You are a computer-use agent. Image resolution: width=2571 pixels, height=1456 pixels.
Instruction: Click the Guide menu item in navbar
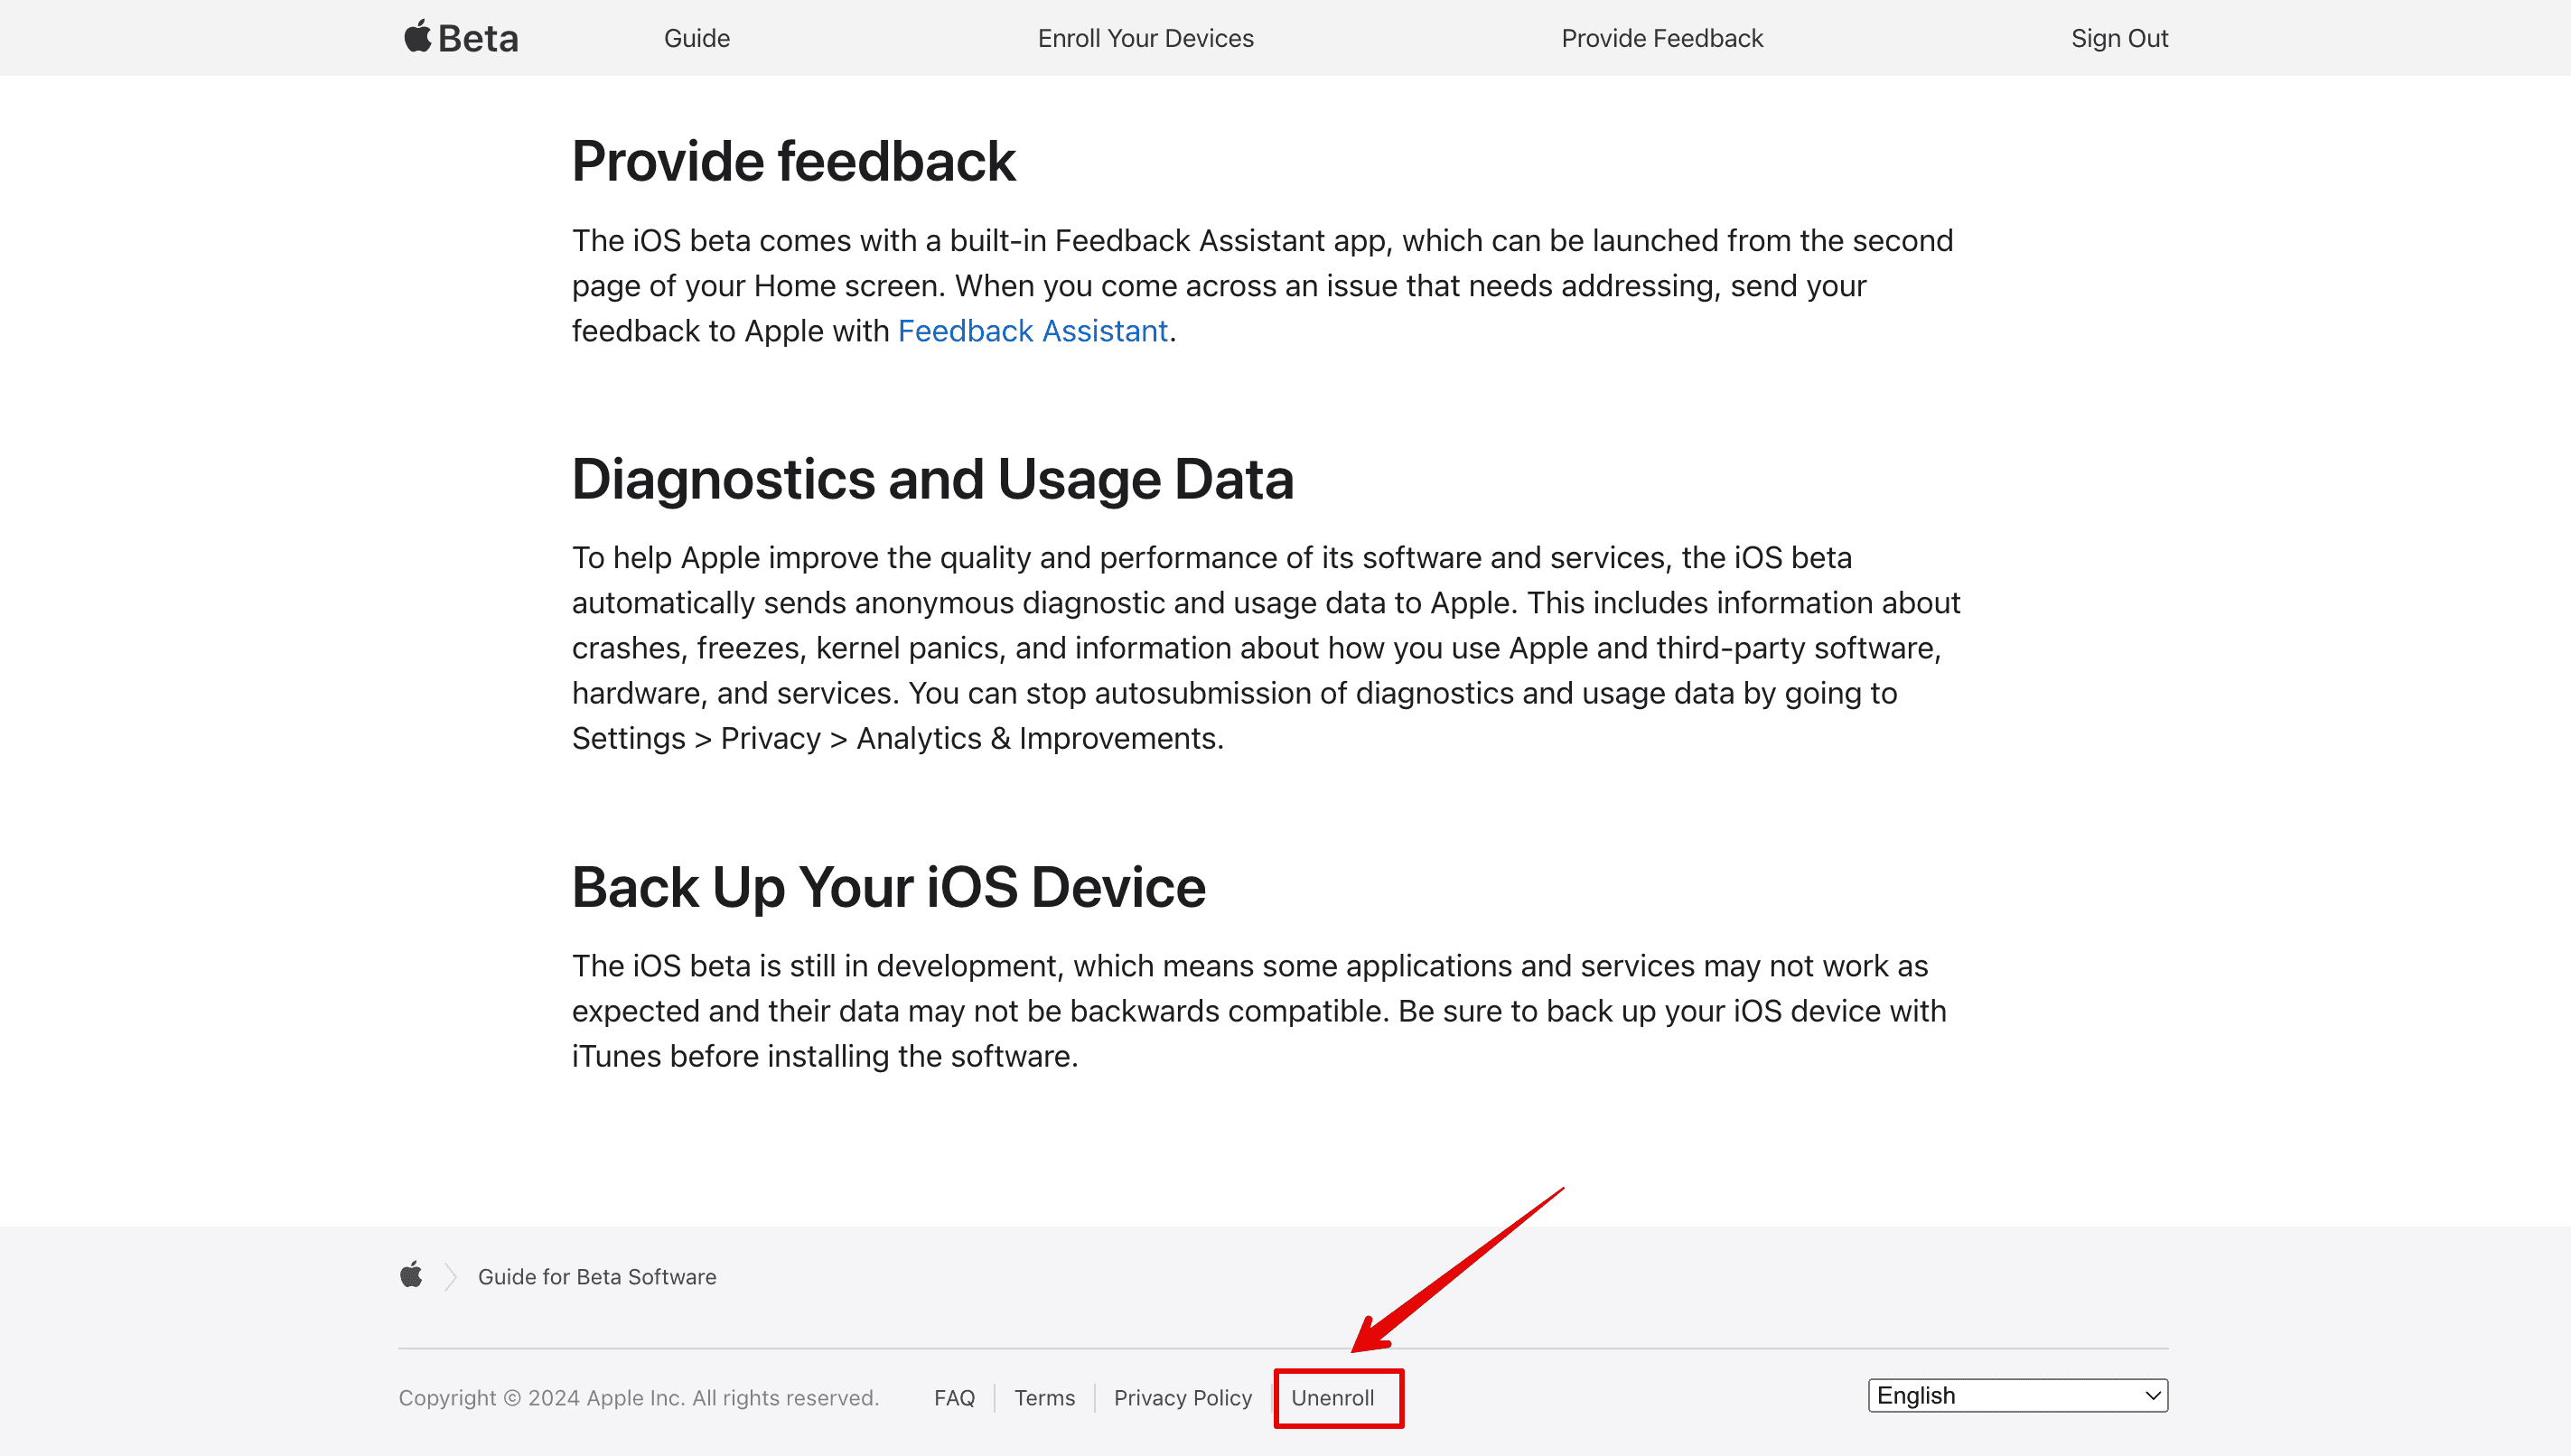tap(696, 37)
